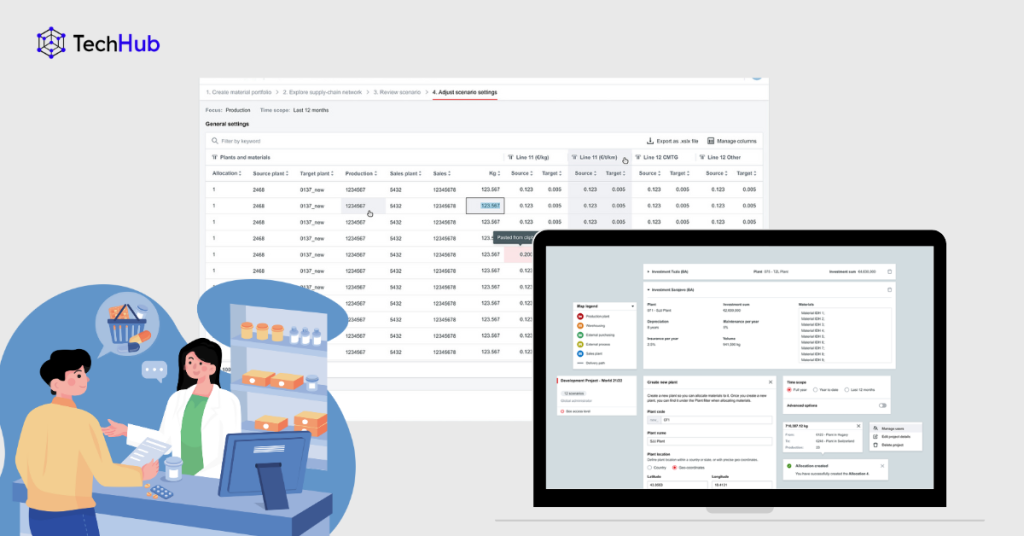Image resolution: width=1024 pixels, height=536 pixels.
Task: Collapse the Investment Sarajevo (BA) section
Action: (x=648, y=289)
